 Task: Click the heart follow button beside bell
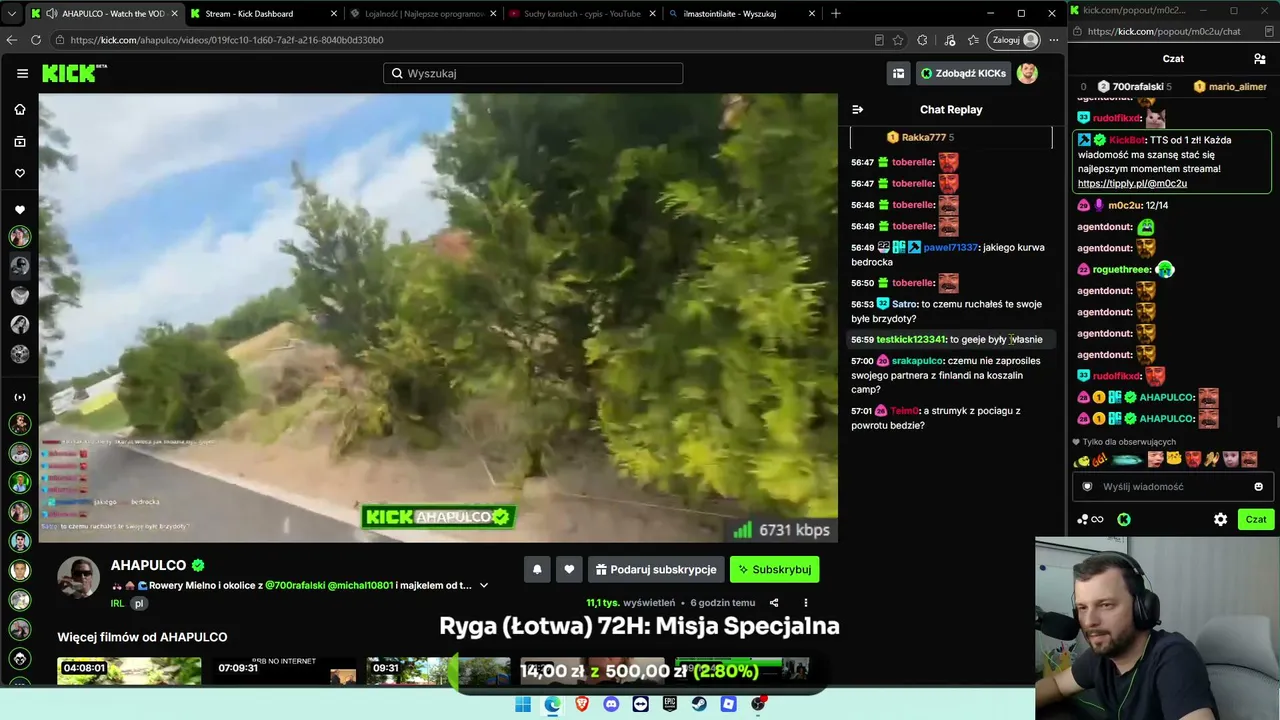click(x=569, y=569)
